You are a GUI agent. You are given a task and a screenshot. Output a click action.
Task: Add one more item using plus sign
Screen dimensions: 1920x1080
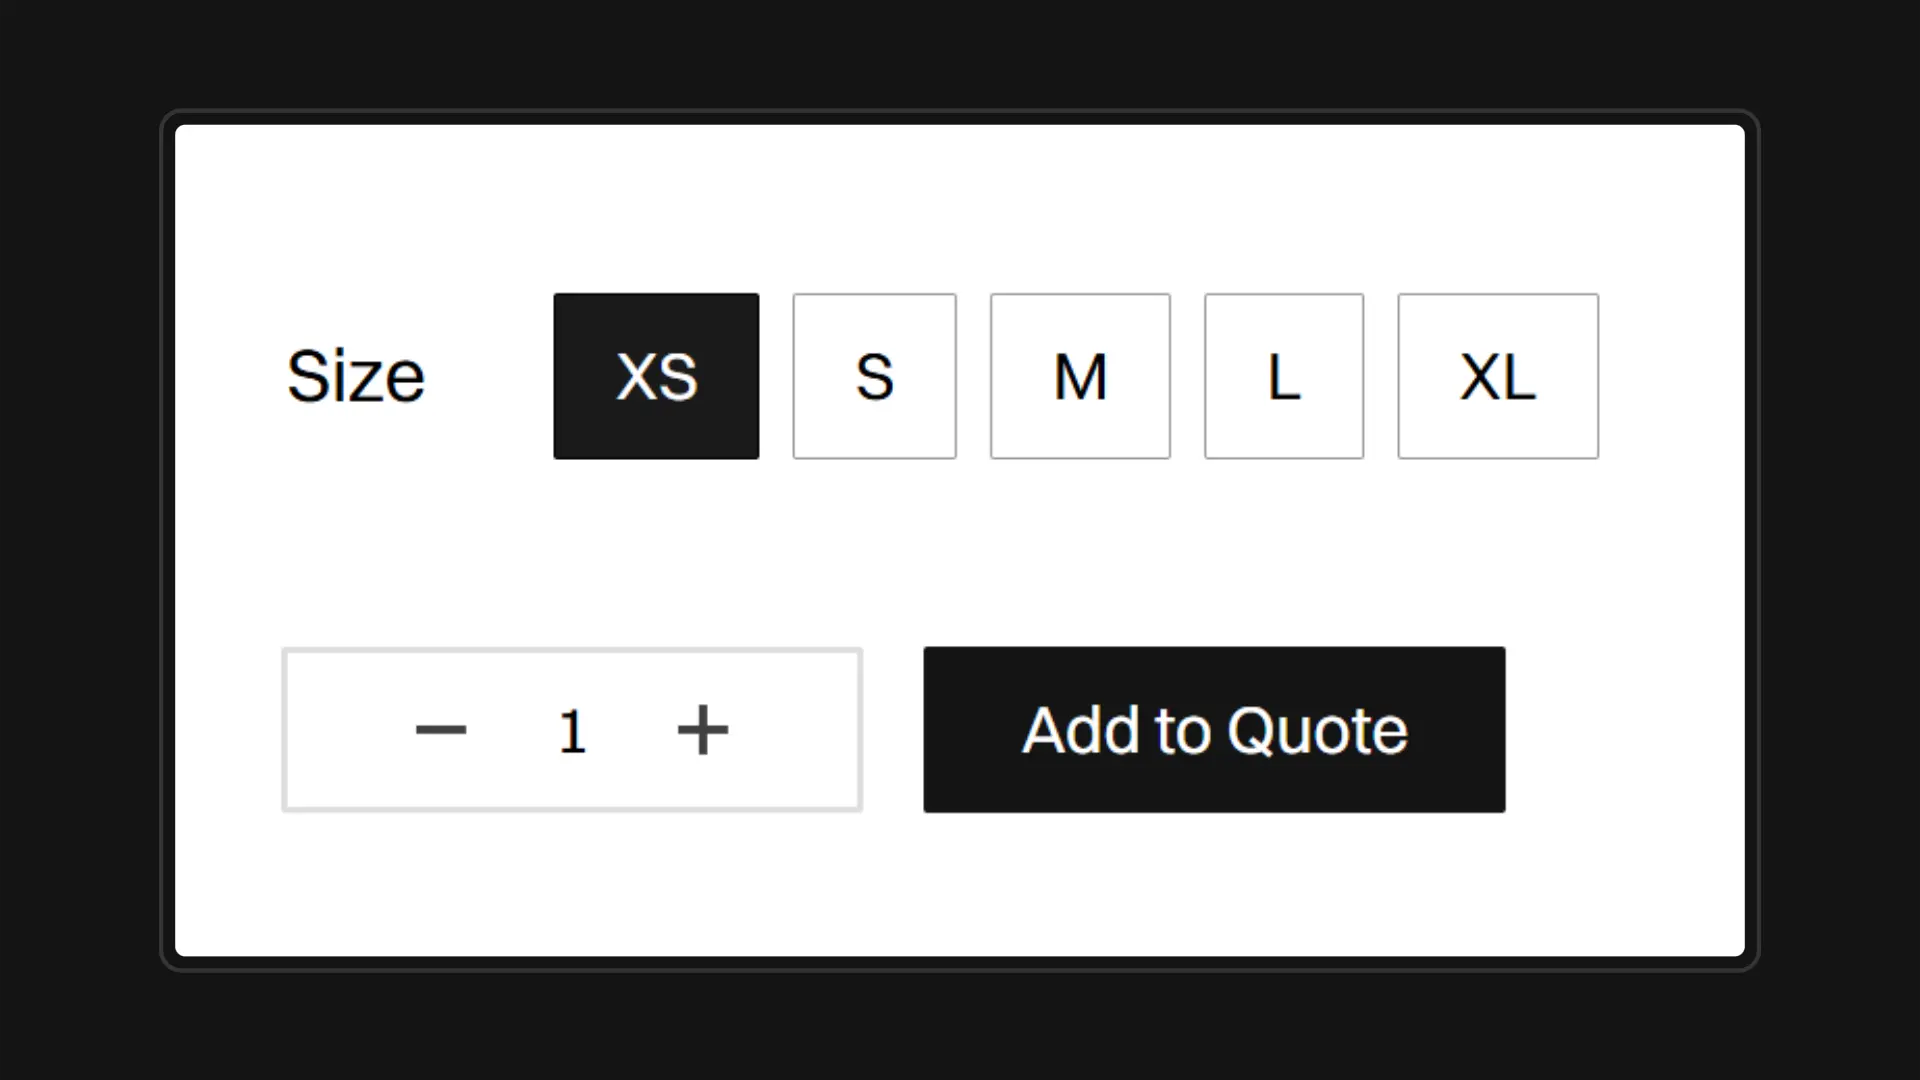(703, 730)
